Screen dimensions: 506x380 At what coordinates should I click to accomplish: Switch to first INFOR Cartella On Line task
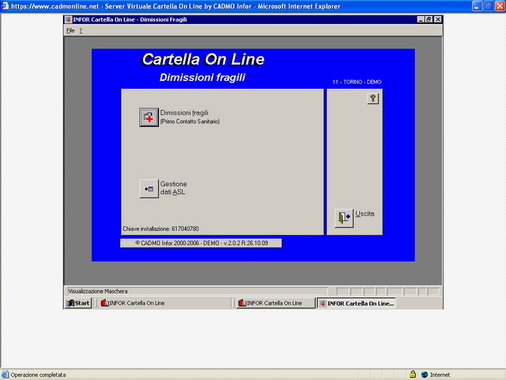click(133, 303)
